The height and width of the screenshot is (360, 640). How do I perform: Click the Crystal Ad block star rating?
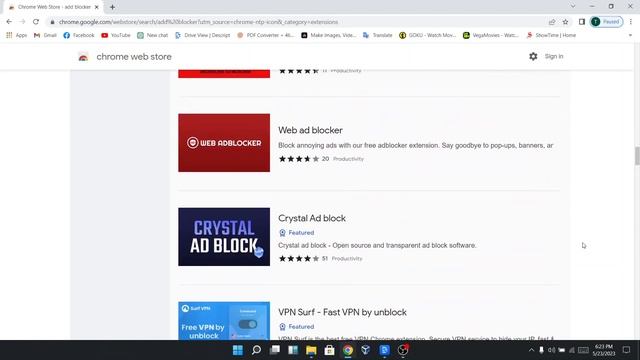click(x=299, y=258)
